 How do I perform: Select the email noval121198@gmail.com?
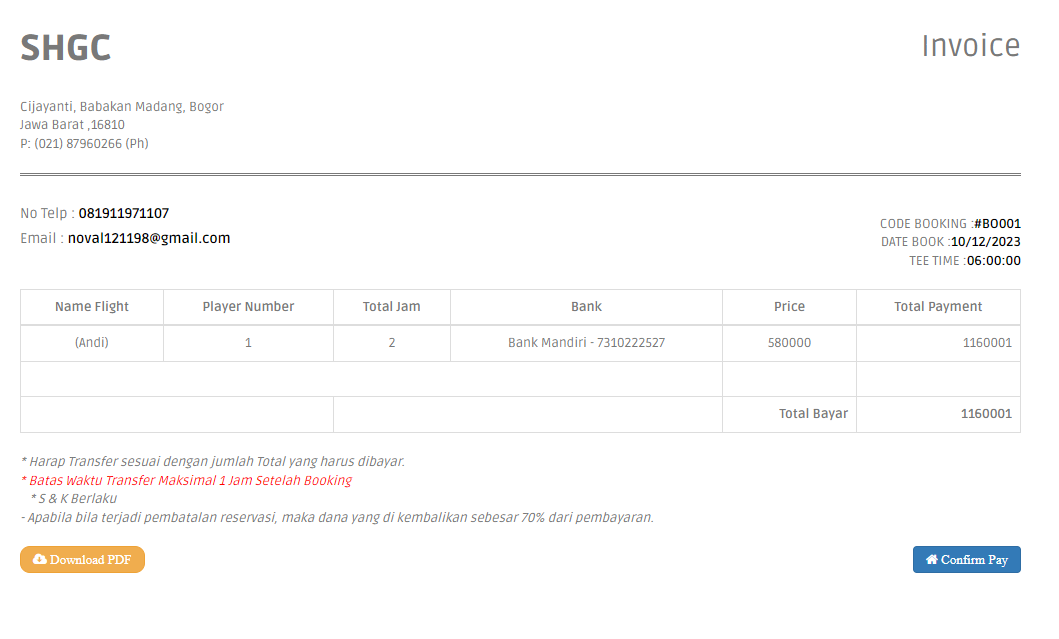pos(149,238)
